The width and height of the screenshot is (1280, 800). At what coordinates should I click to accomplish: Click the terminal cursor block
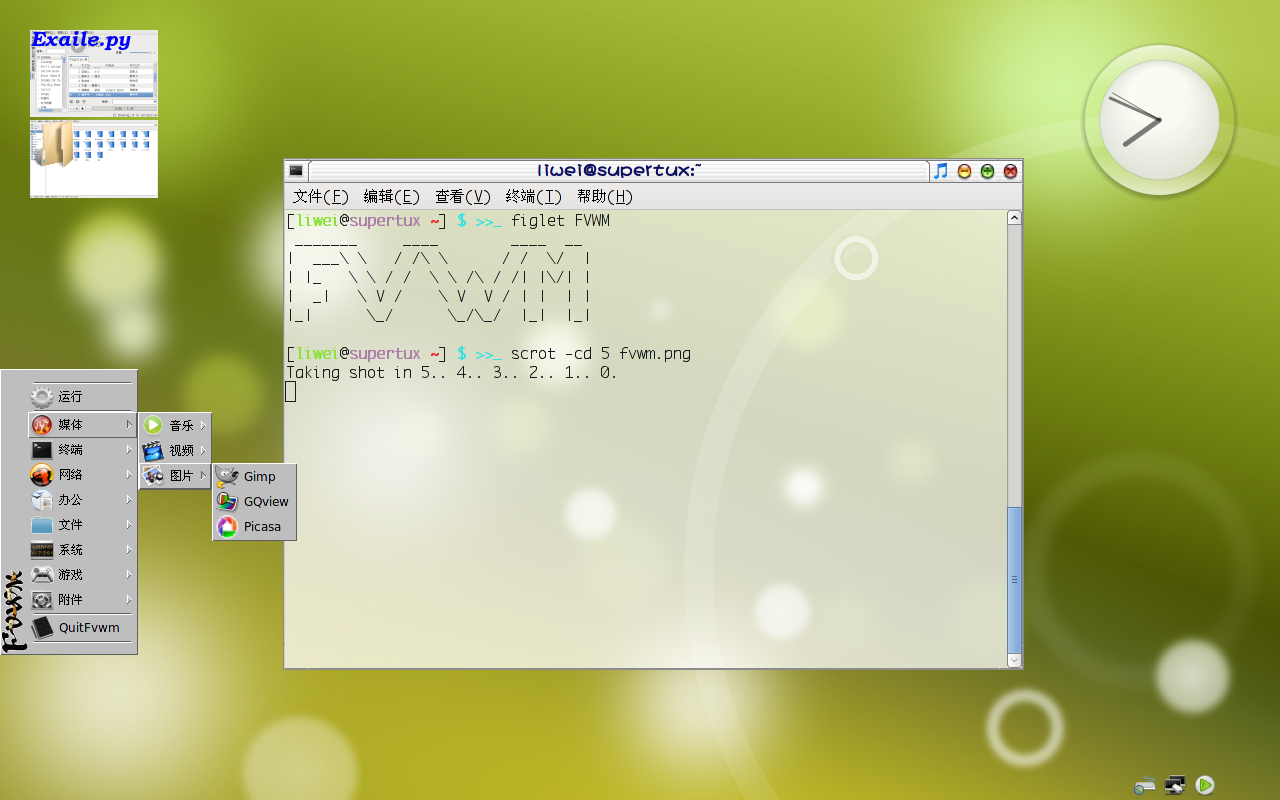pyautogui.click(x=291, y=392)
